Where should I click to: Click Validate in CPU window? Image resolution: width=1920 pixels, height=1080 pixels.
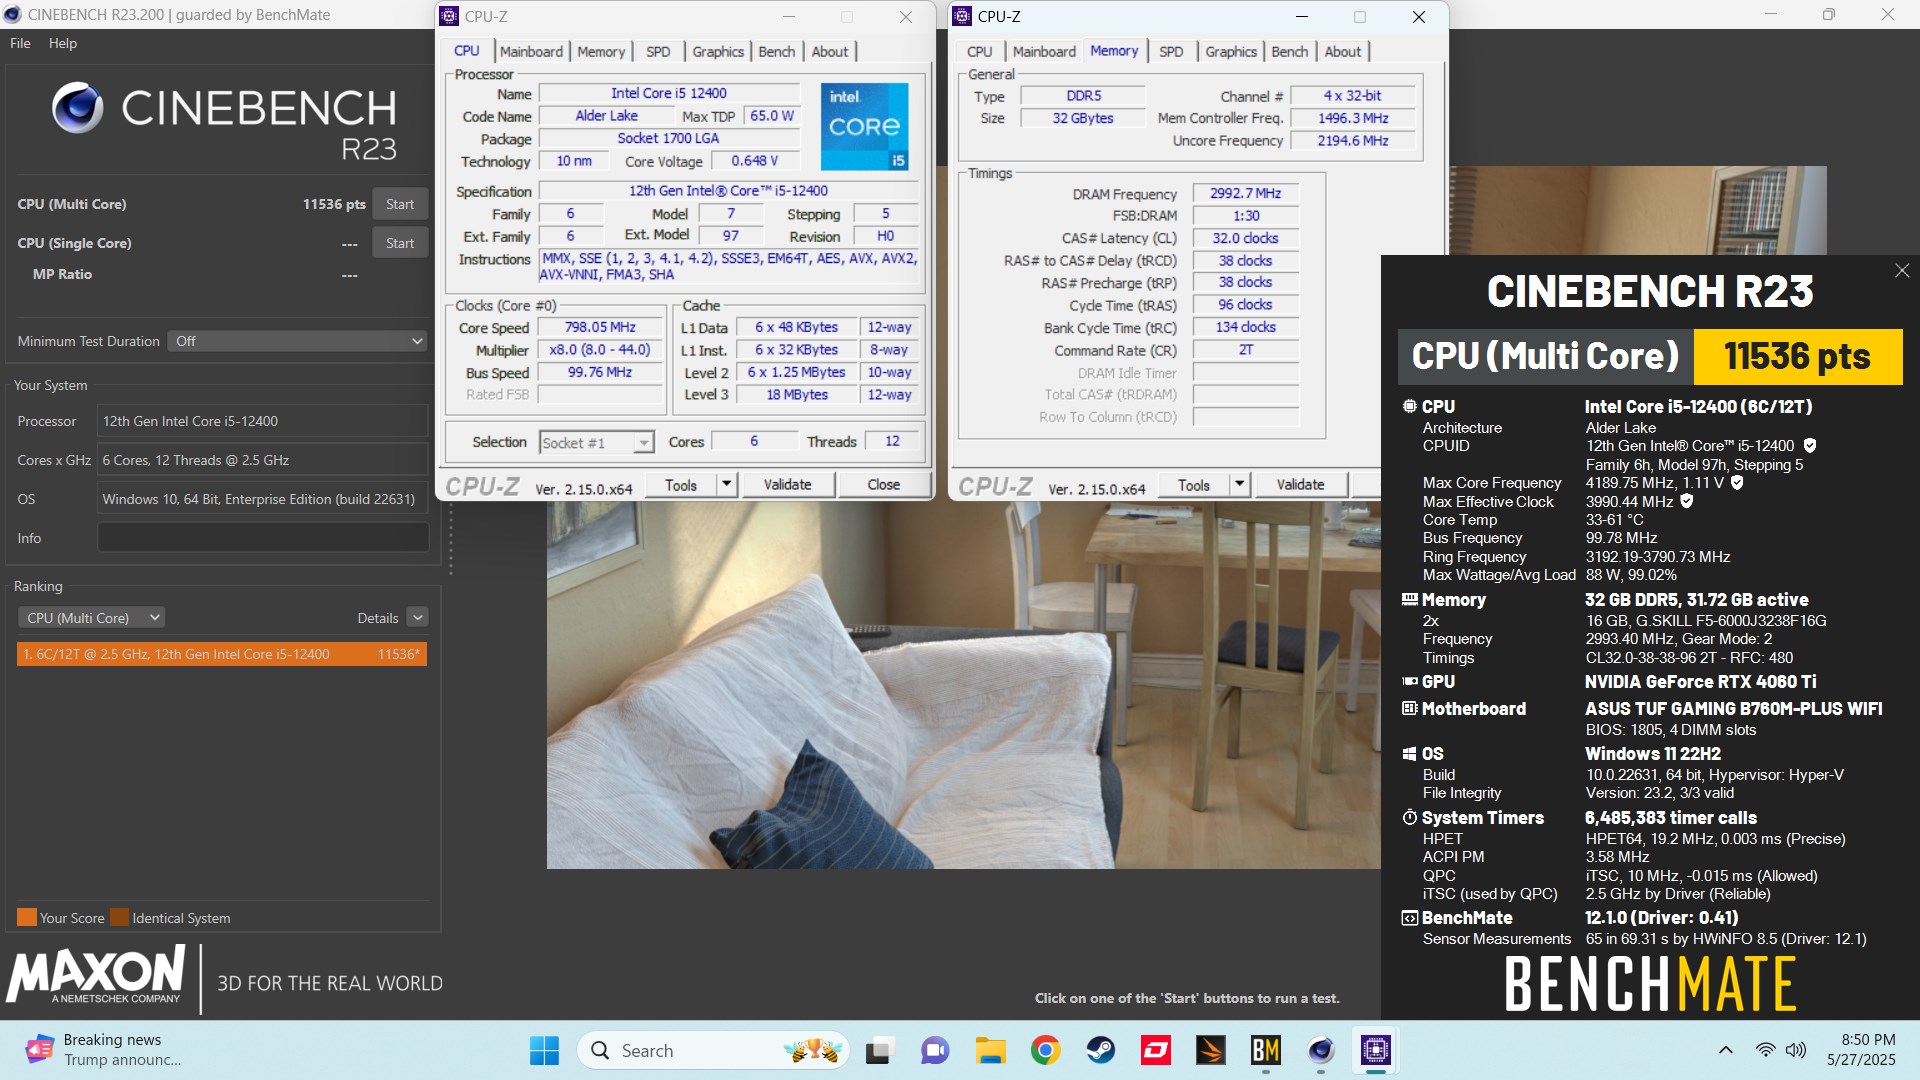point(788,485)
